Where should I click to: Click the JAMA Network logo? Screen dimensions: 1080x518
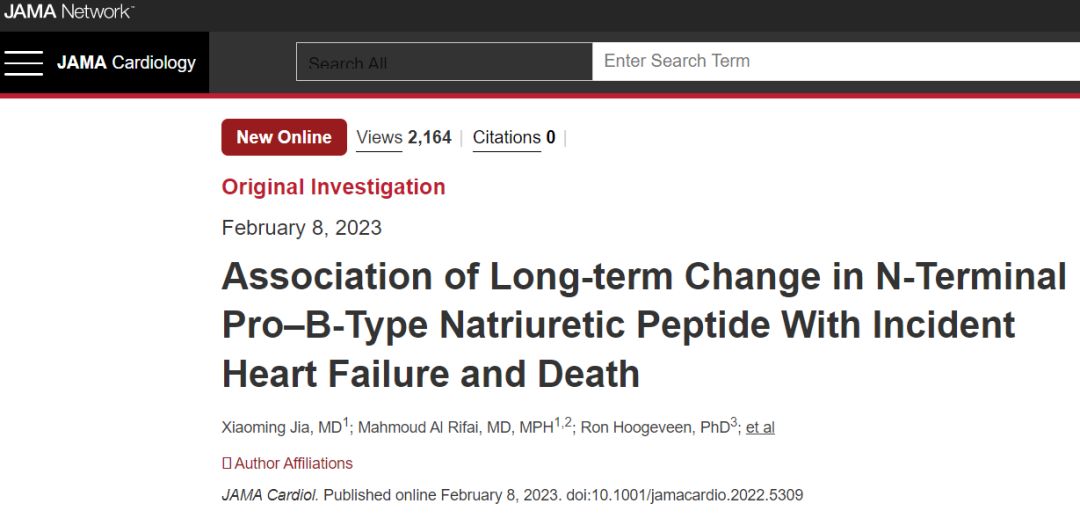69,11
